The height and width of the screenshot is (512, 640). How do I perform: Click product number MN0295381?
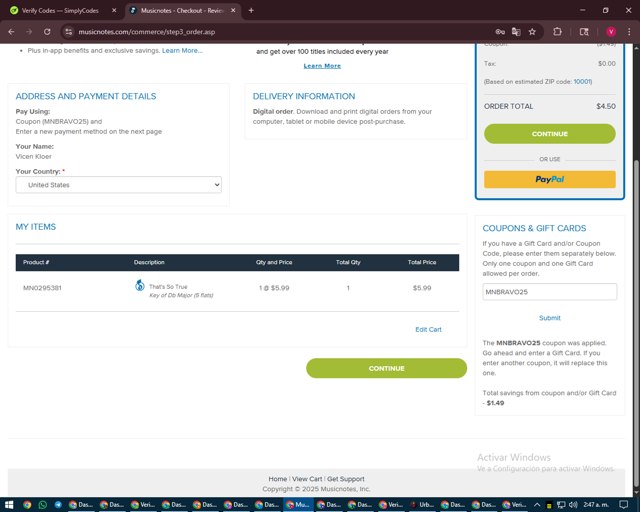(x=42, y=288)
